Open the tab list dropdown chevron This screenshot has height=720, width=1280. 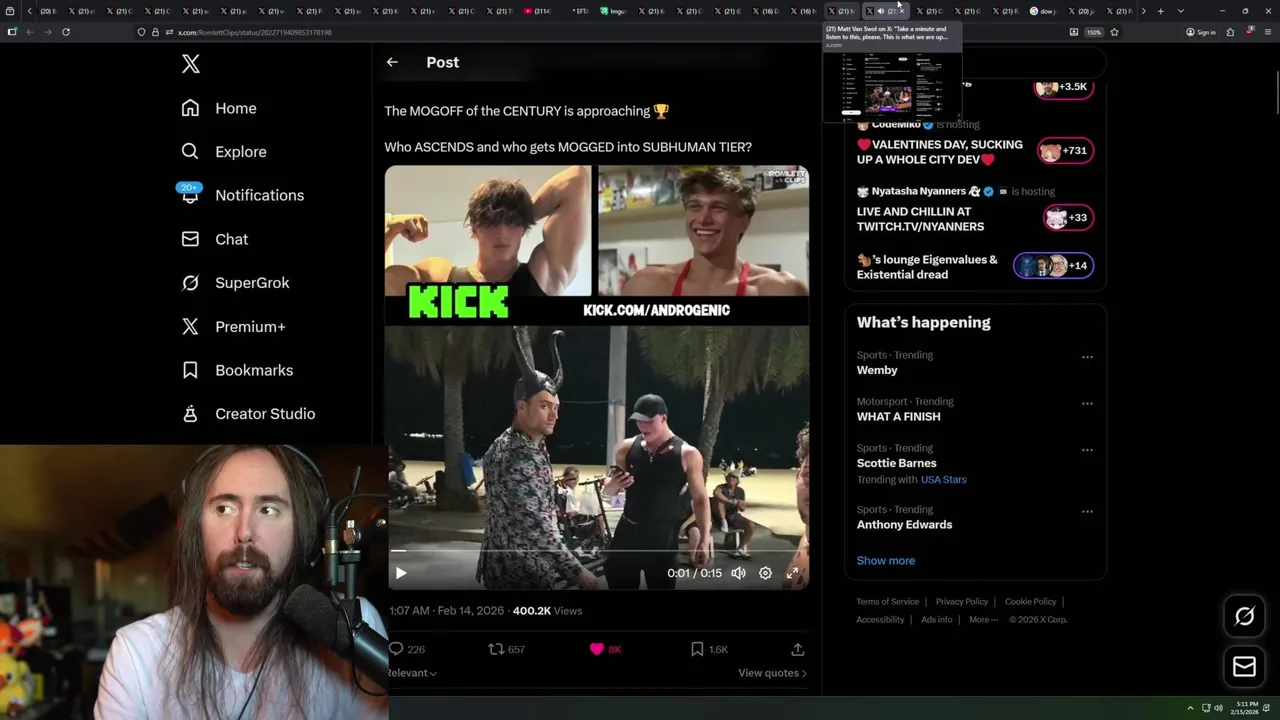(1180, 11)
